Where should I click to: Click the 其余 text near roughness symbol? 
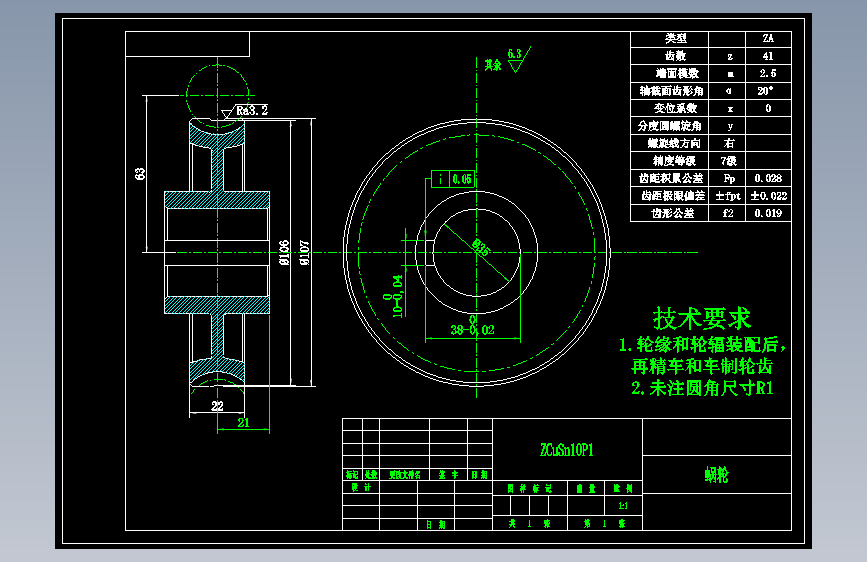[493, 65]
